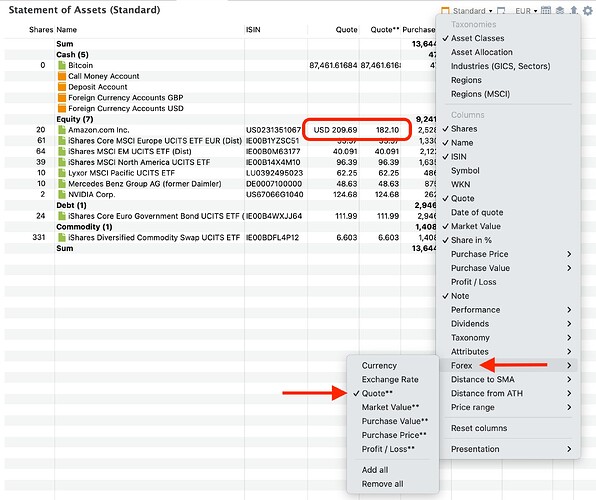The image size is (596, 500).
Task: Click the orange Call Money Account icon
Action: pos(62,76)
